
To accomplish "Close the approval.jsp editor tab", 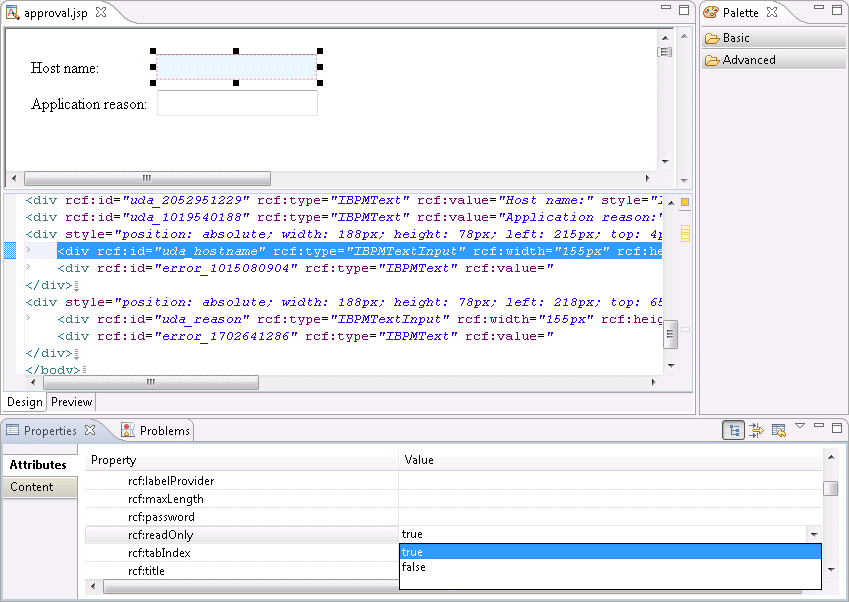I will tap(101, 13).
